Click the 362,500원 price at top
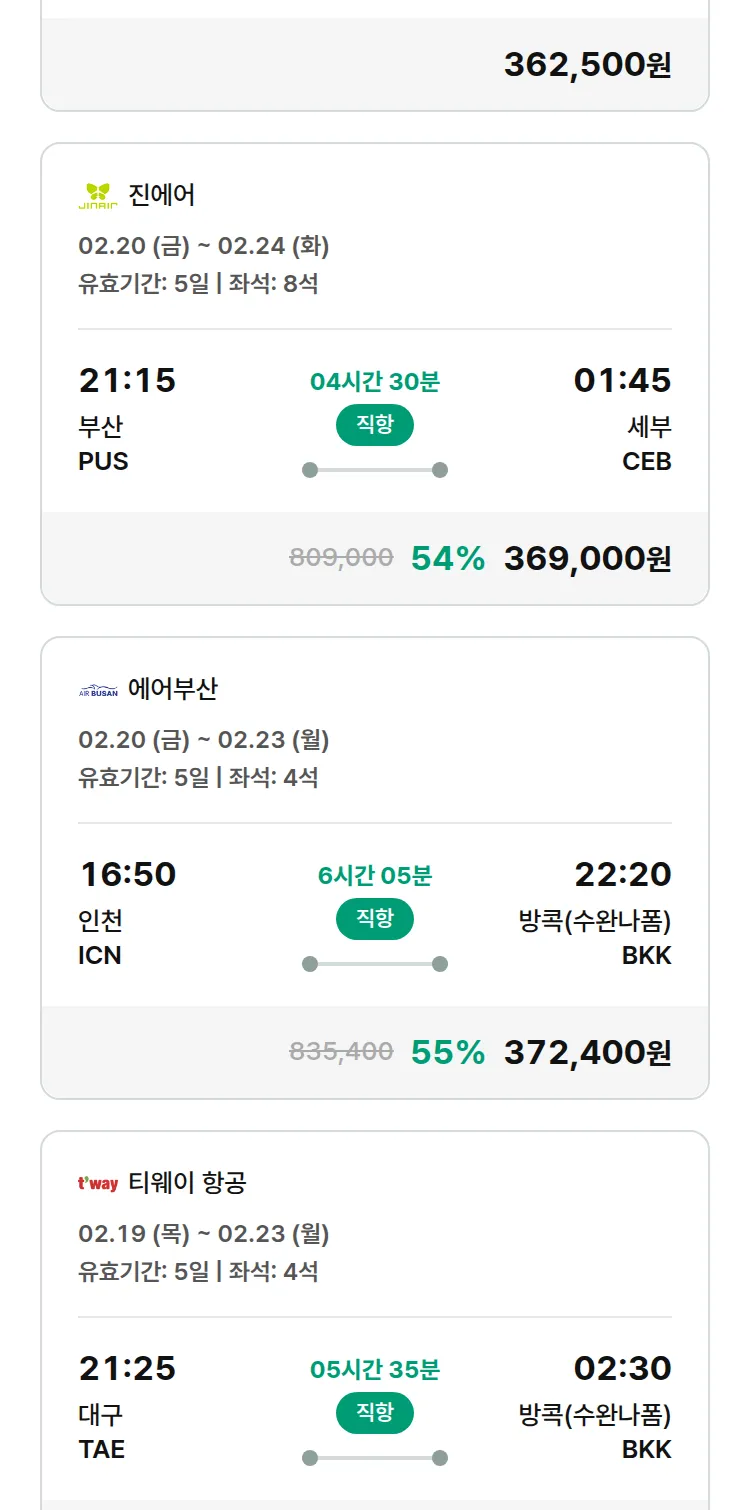Image resolution: width=750 pixels, height=1510 pixels. click(587, 65)
